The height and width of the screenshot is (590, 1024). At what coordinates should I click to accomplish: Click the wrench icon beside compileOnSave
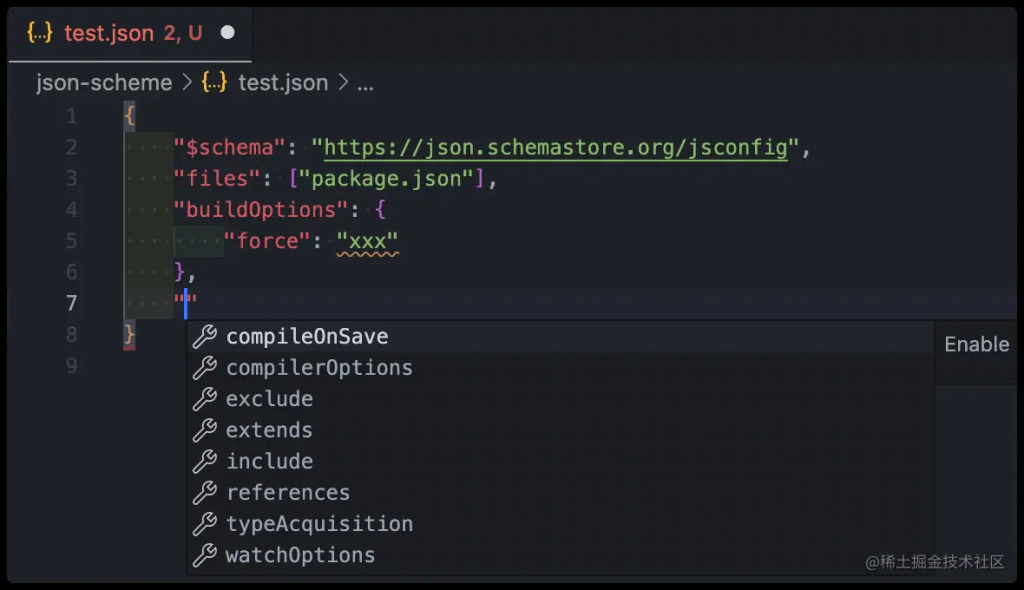pos(206,337)
